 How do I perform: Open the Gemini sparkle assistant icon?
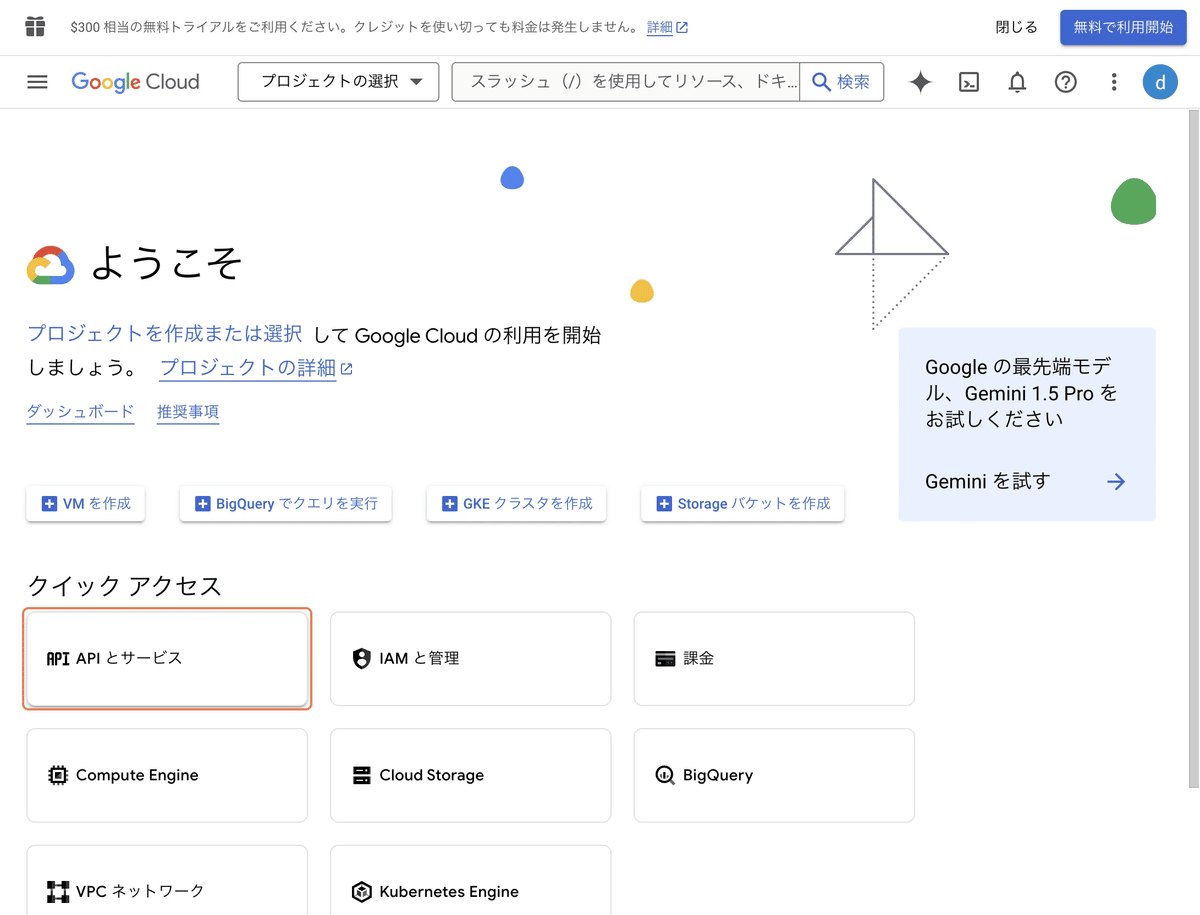920,83
